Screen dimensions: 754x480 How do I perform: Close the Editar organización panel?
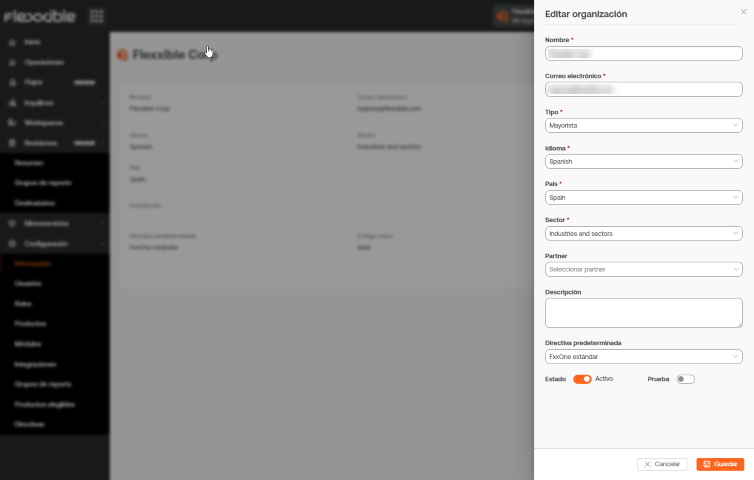[x=743, y=12]
